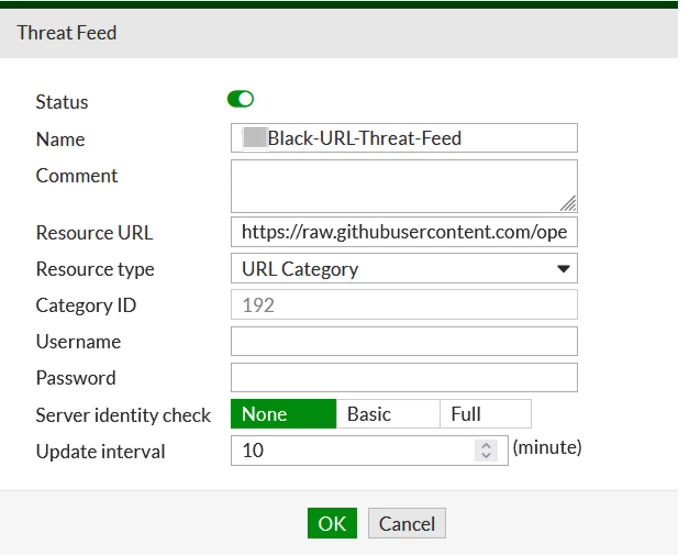Click the Resource URL field
This screenshot has height=557, width=684.
coord(404,232)
